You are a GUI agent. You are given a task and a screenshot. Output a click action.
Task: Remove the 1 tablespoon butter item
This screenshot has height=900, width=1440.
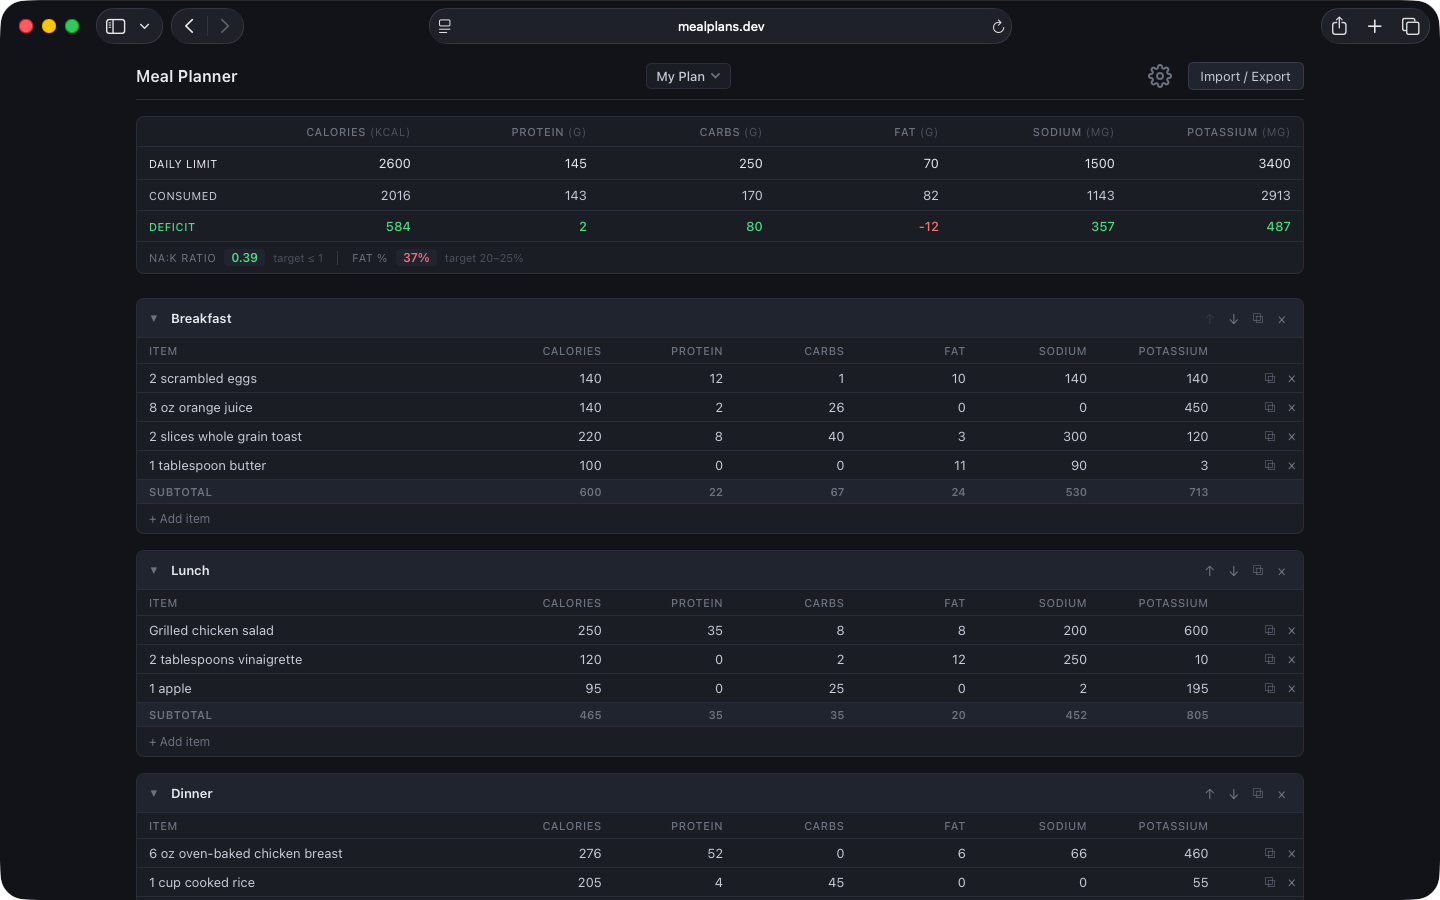[1291, 466]
